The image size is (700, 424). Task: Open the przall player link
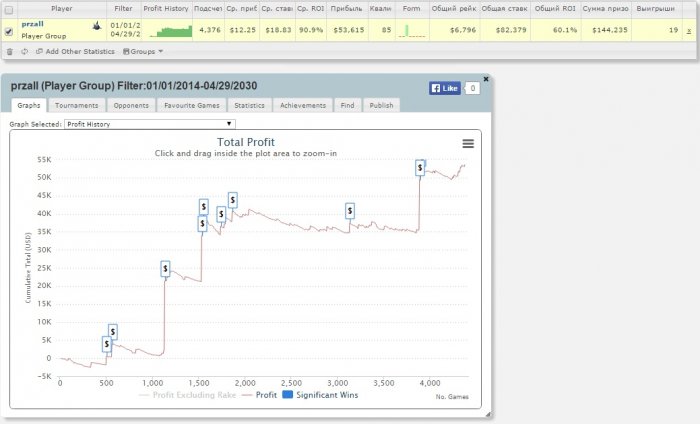tap(33, 24)
